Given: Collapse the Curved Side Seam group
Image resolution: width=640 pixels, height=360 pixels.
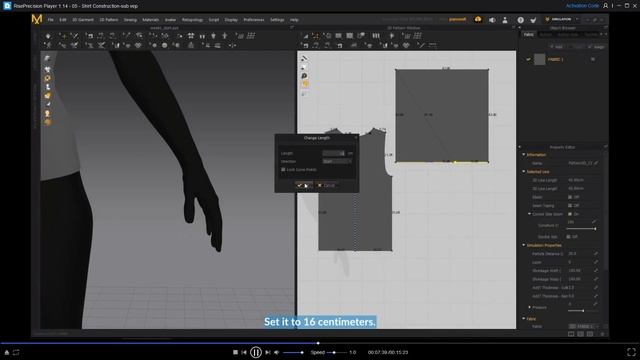Looking at the screenshot, I should click(529, 214).
